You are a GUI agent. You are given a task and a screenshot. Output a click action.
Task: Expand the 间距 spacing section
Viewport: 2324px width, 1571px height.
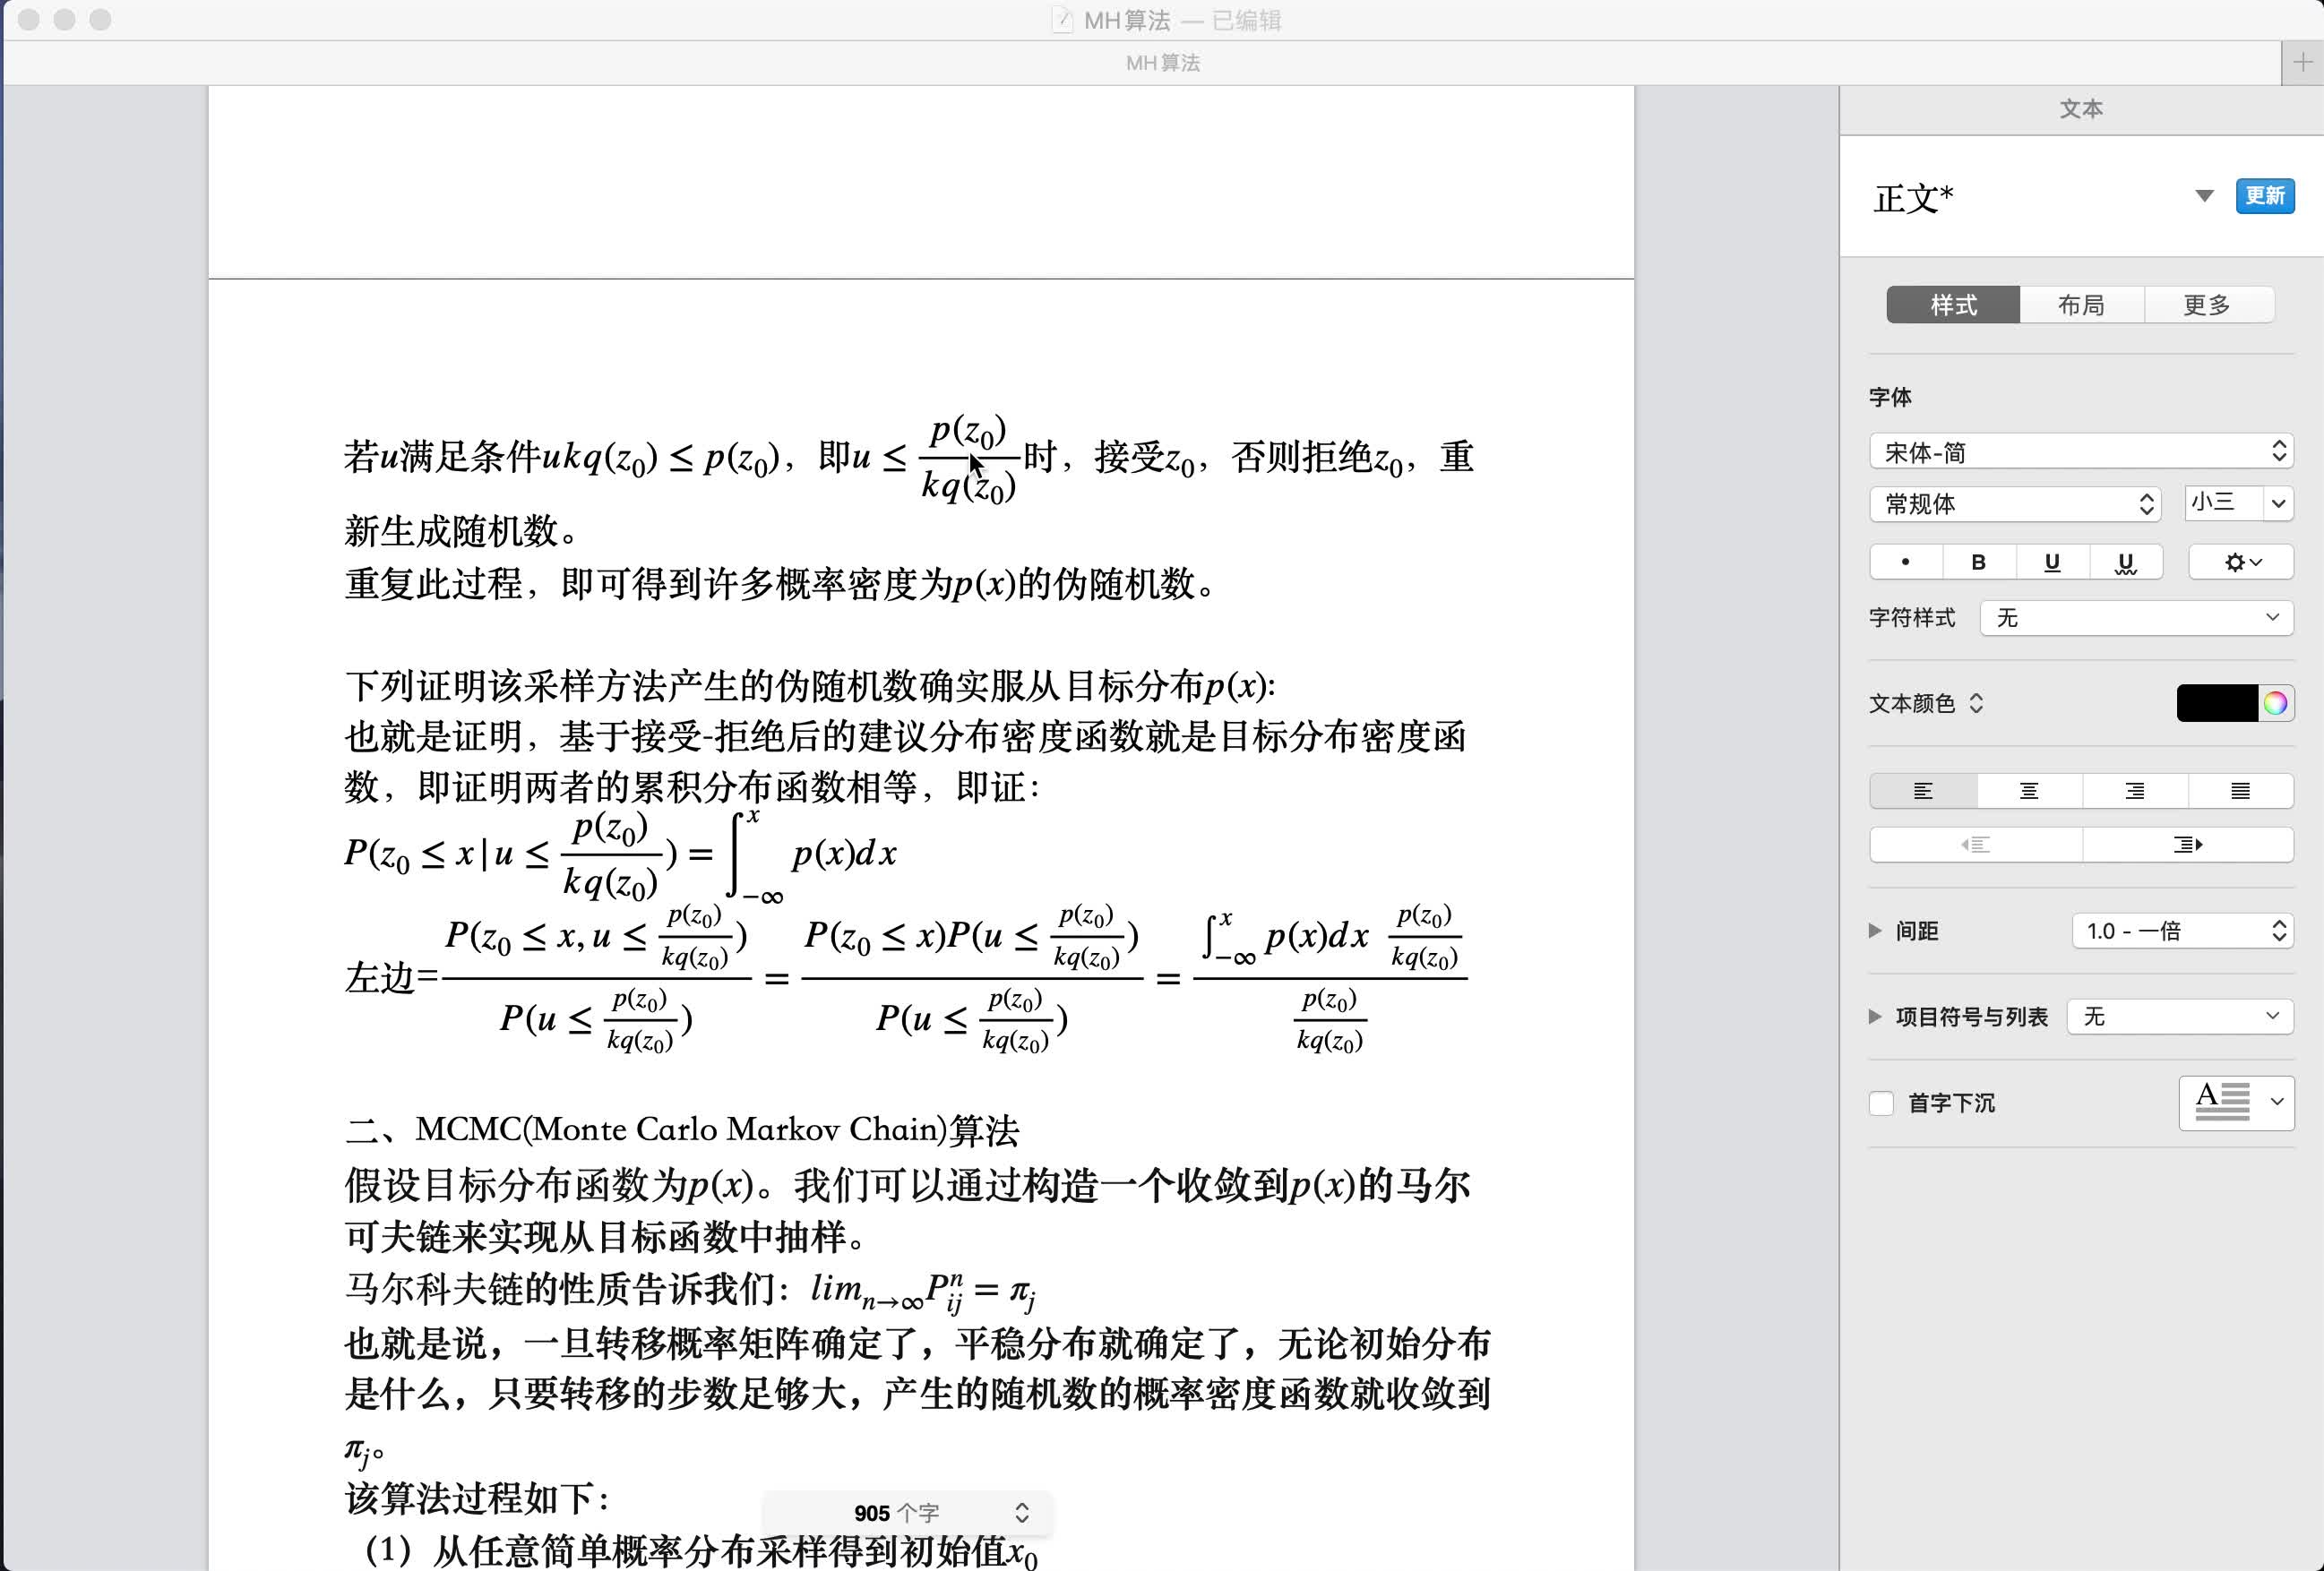click(x=1875, y=931)
